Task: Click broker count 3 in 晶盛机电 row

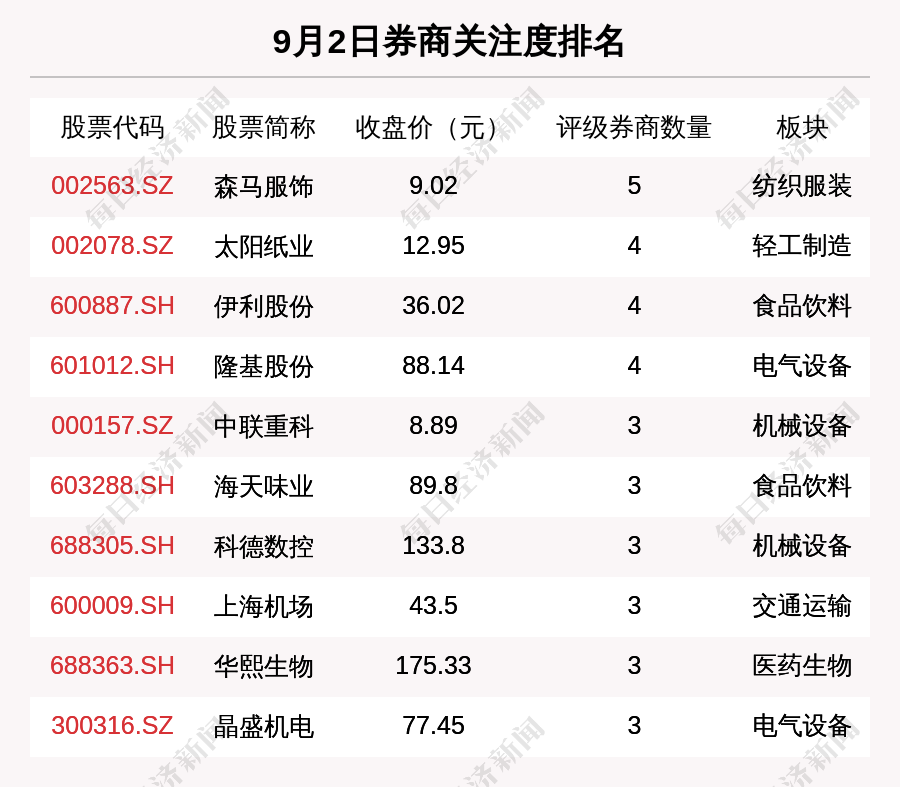Action: click(634, 726)
